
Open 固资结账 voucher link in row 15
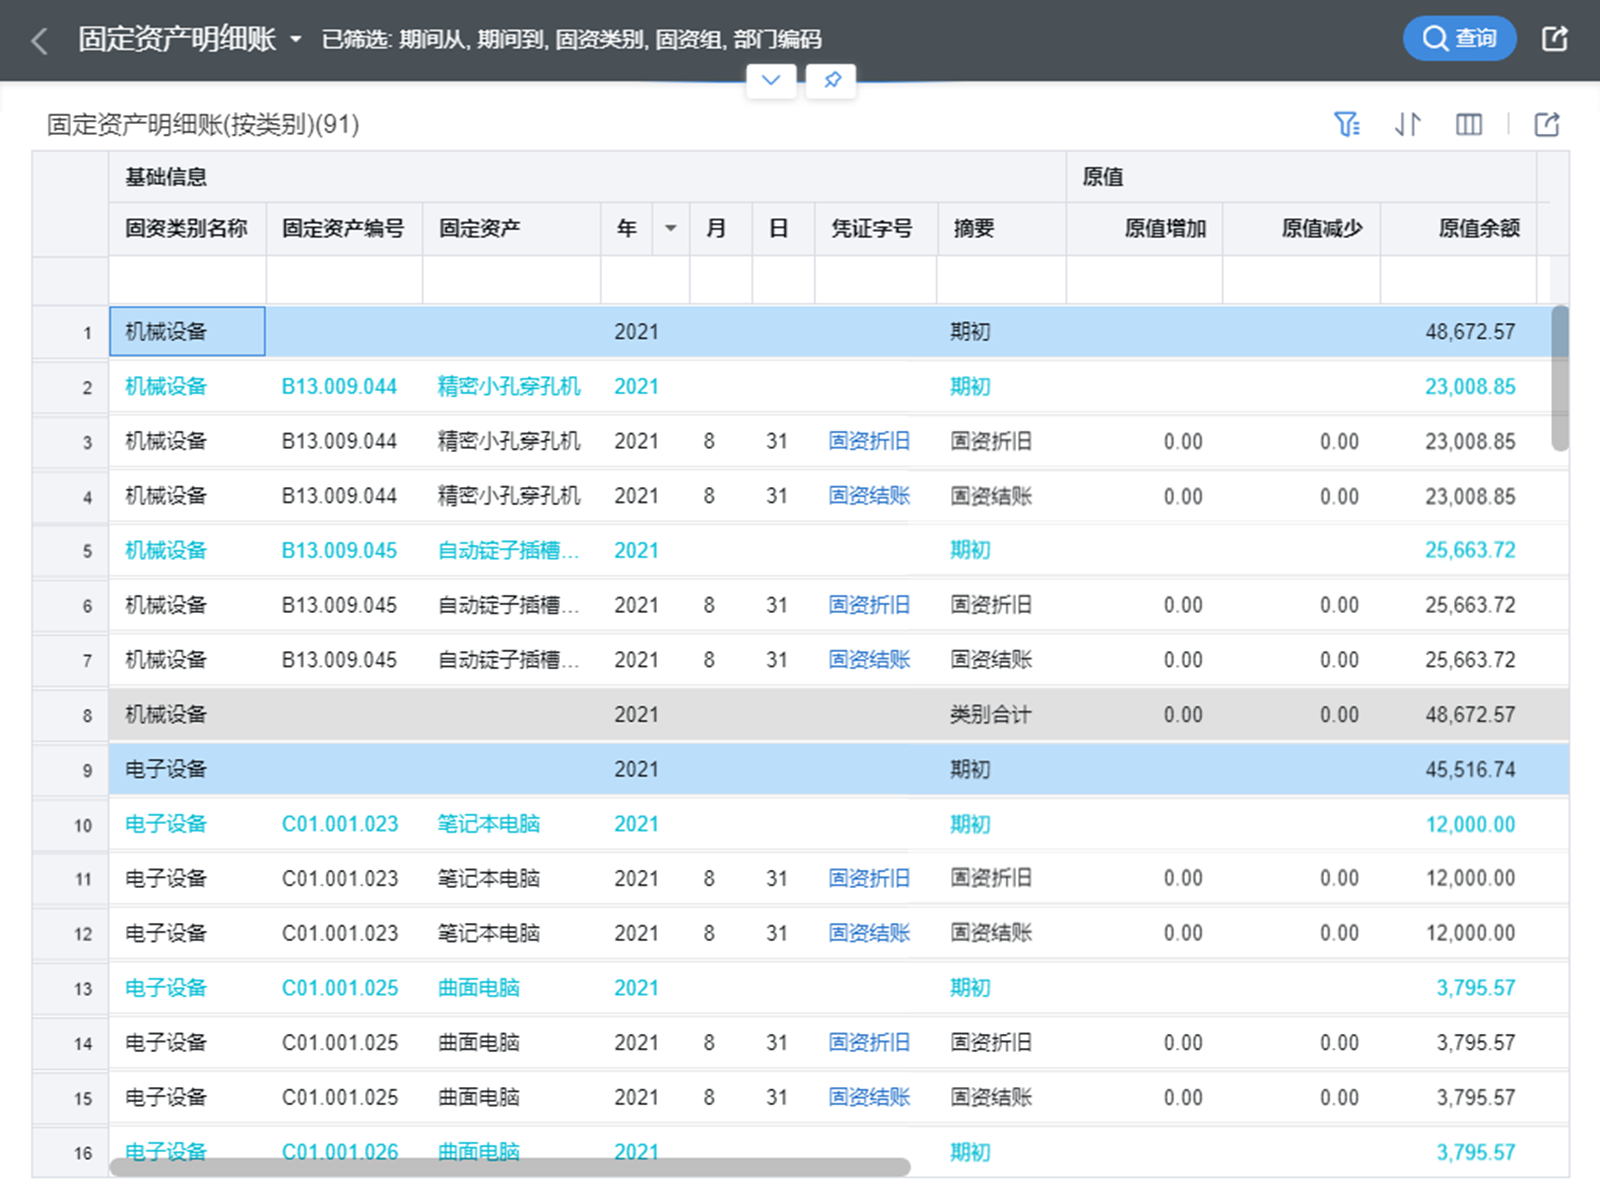869,1098
